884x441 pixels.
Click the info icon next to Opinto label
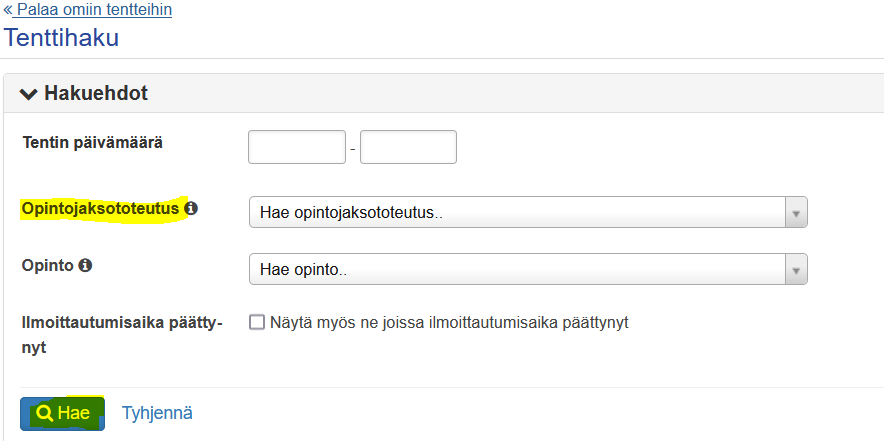(86, 266)
